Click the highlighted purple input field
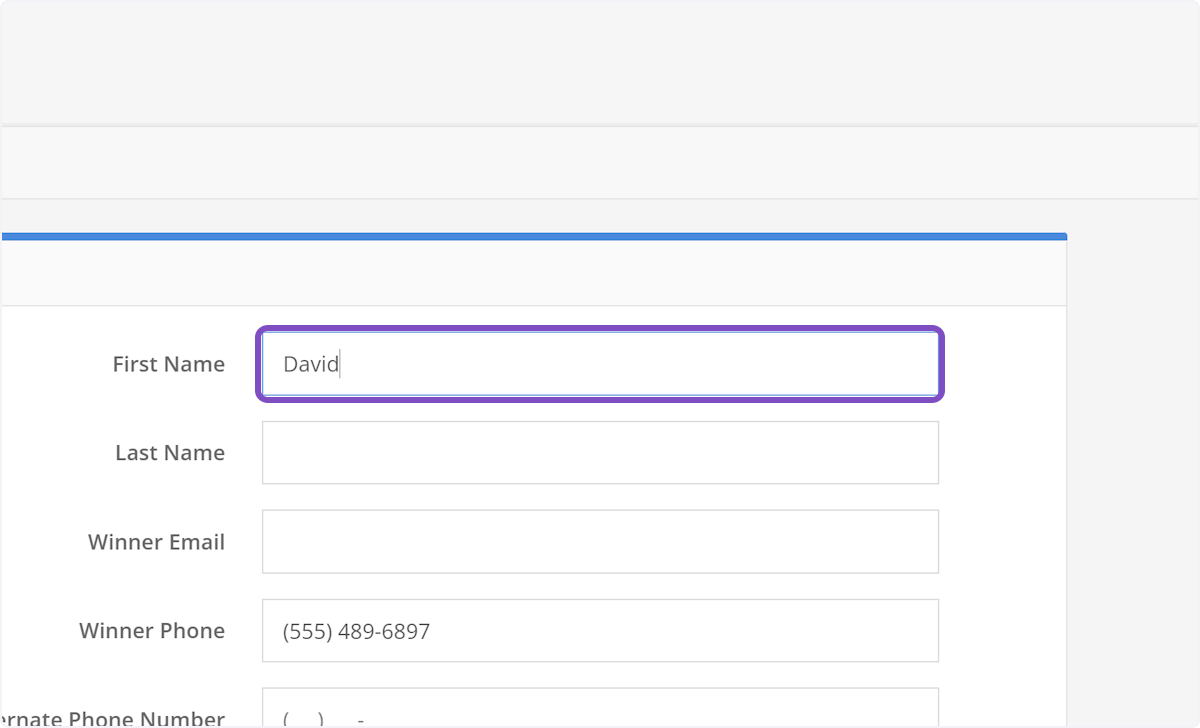 point(600,364)
